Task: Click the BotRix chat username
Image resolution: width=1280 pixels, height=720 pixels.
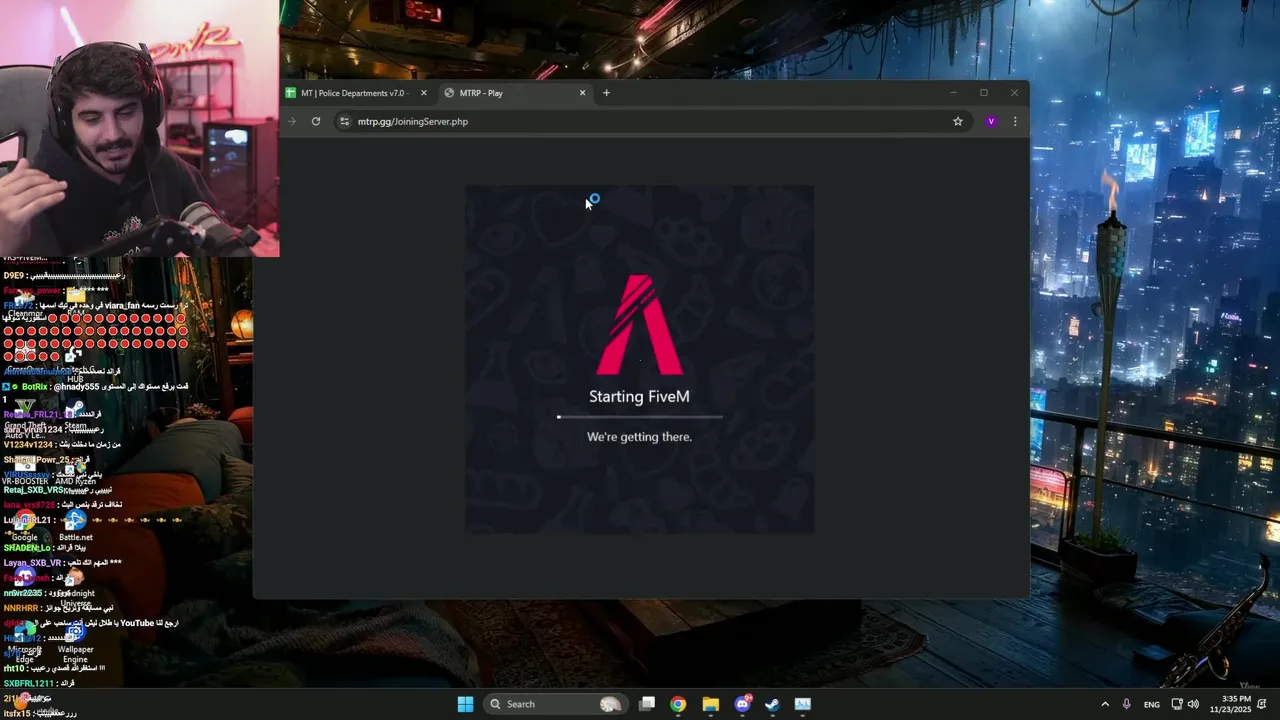Action: tap(34, 387)
